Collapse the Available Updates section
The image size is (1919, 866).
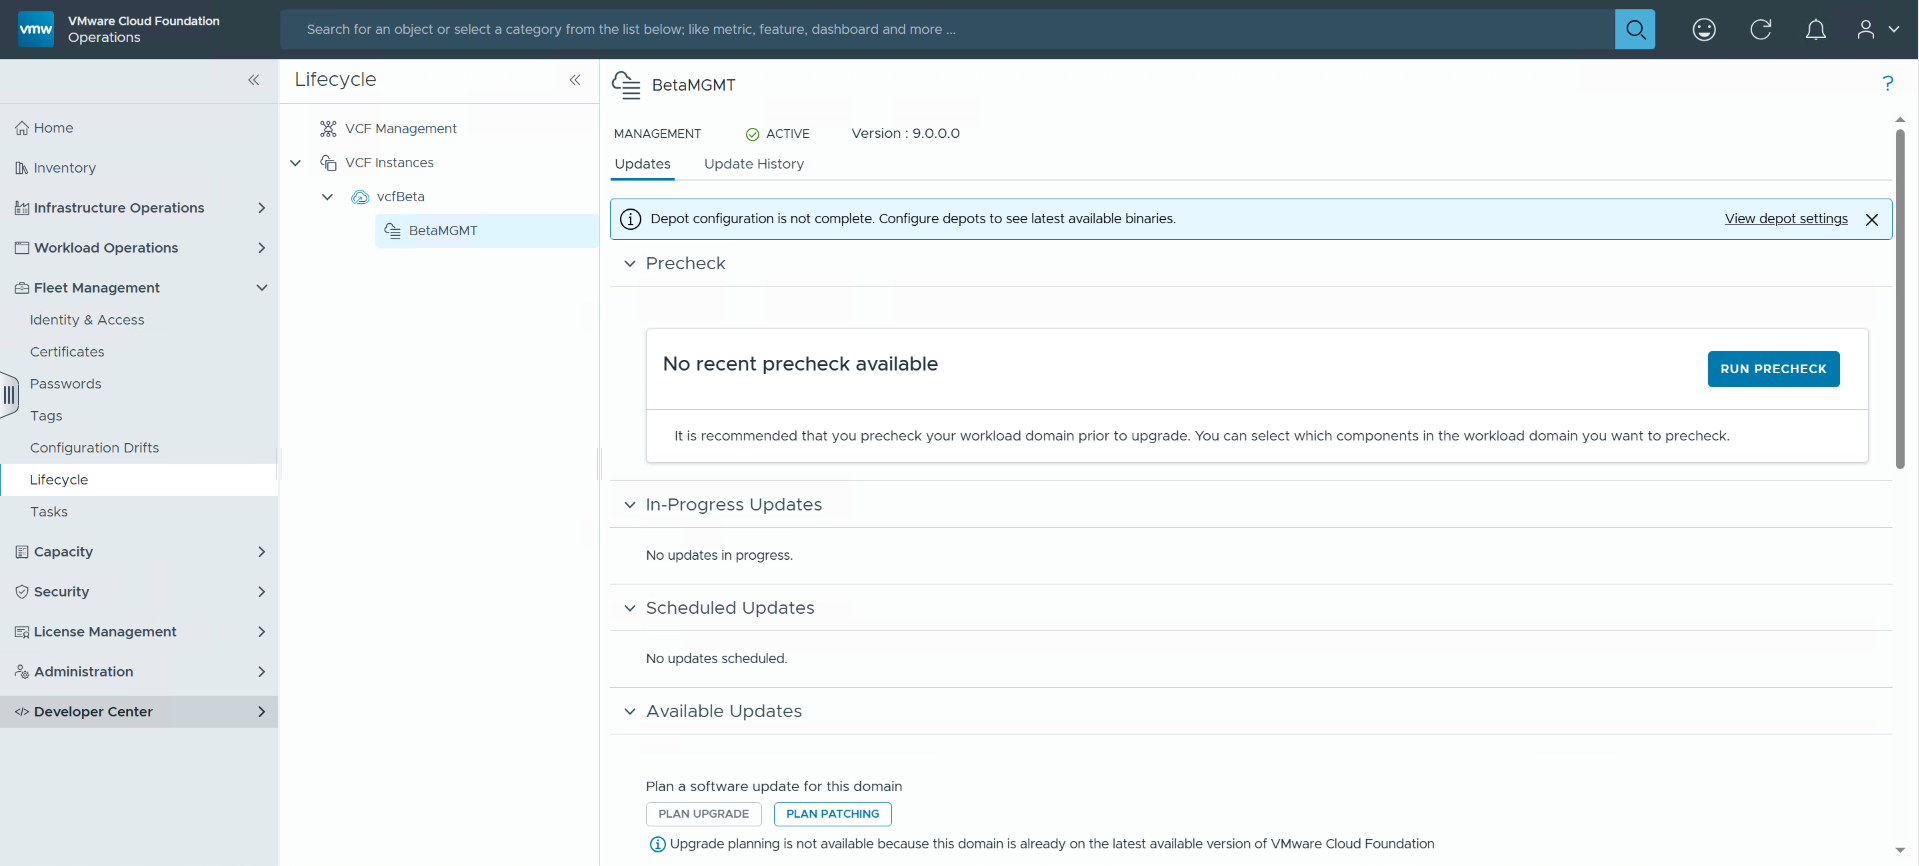tap(630, 712)
